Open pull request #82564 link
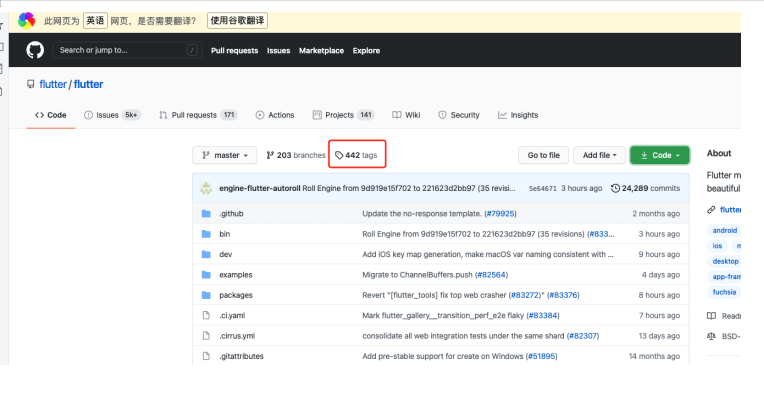Viewport: 764px width, 404px height. tap(492, 275)
